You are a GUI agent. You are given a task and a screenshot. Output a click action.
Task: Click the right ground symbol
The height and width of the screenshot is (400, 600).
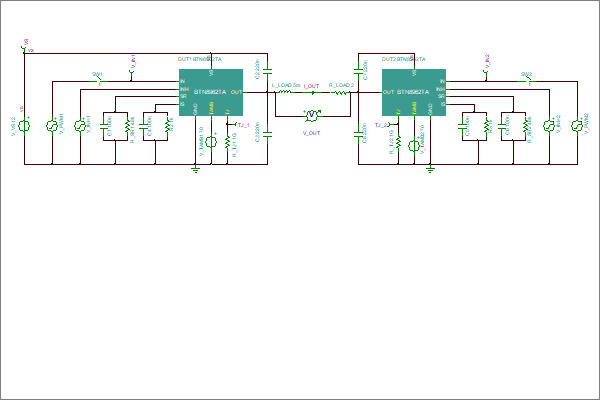[x=430, y=169]
